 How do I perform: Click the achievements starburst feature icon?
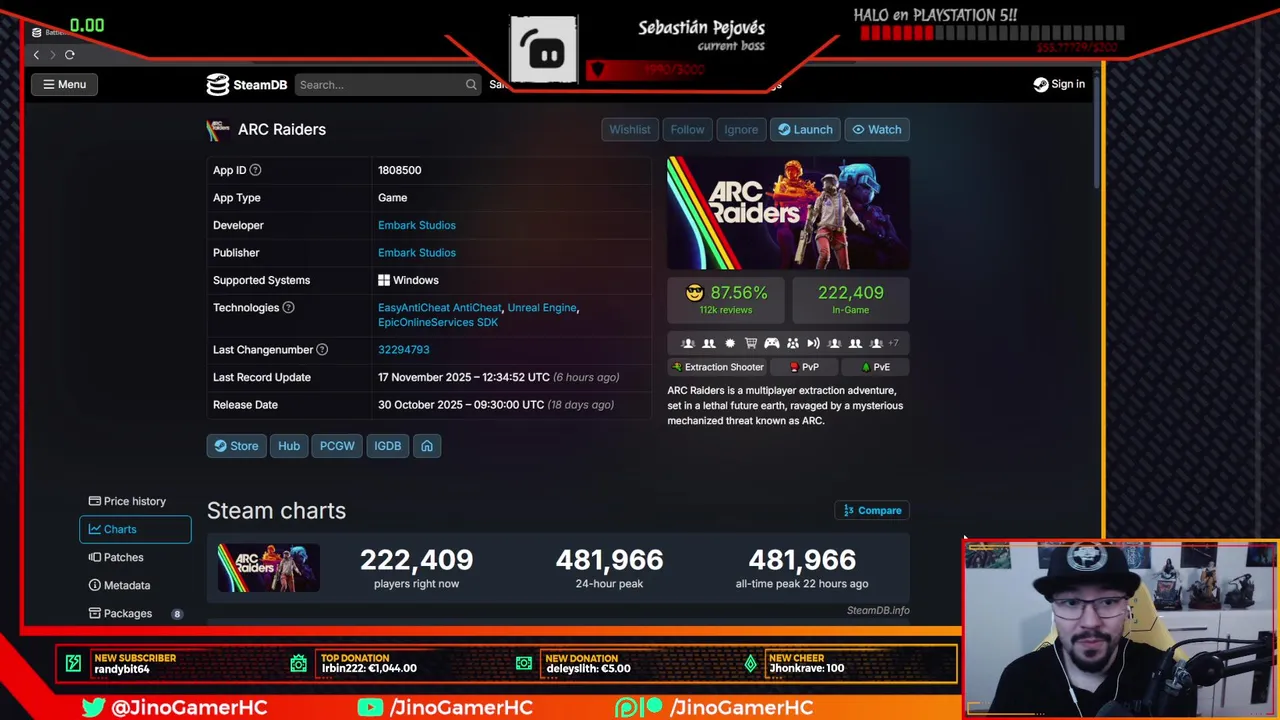tap(730, 343)
